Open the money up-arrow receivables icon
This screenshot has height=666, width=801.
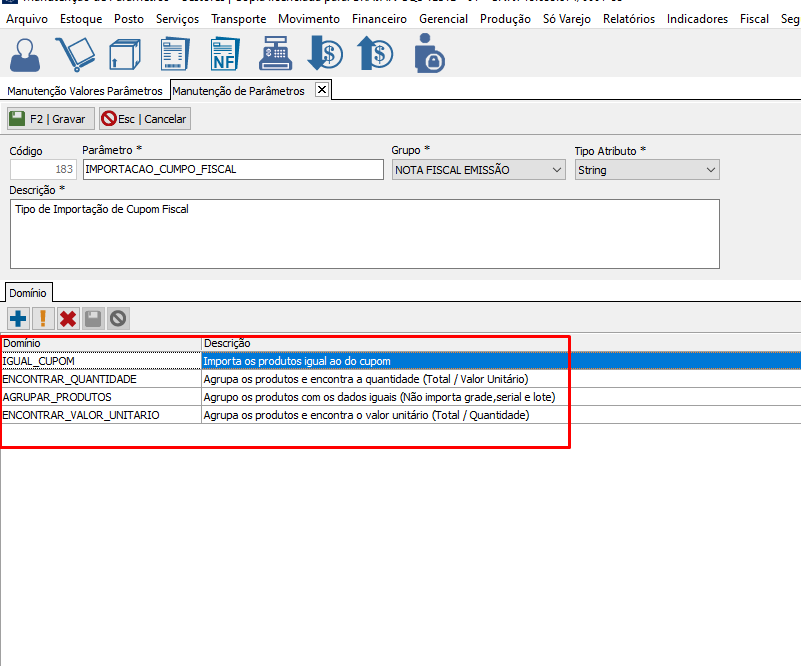click(x=375, y=54)
